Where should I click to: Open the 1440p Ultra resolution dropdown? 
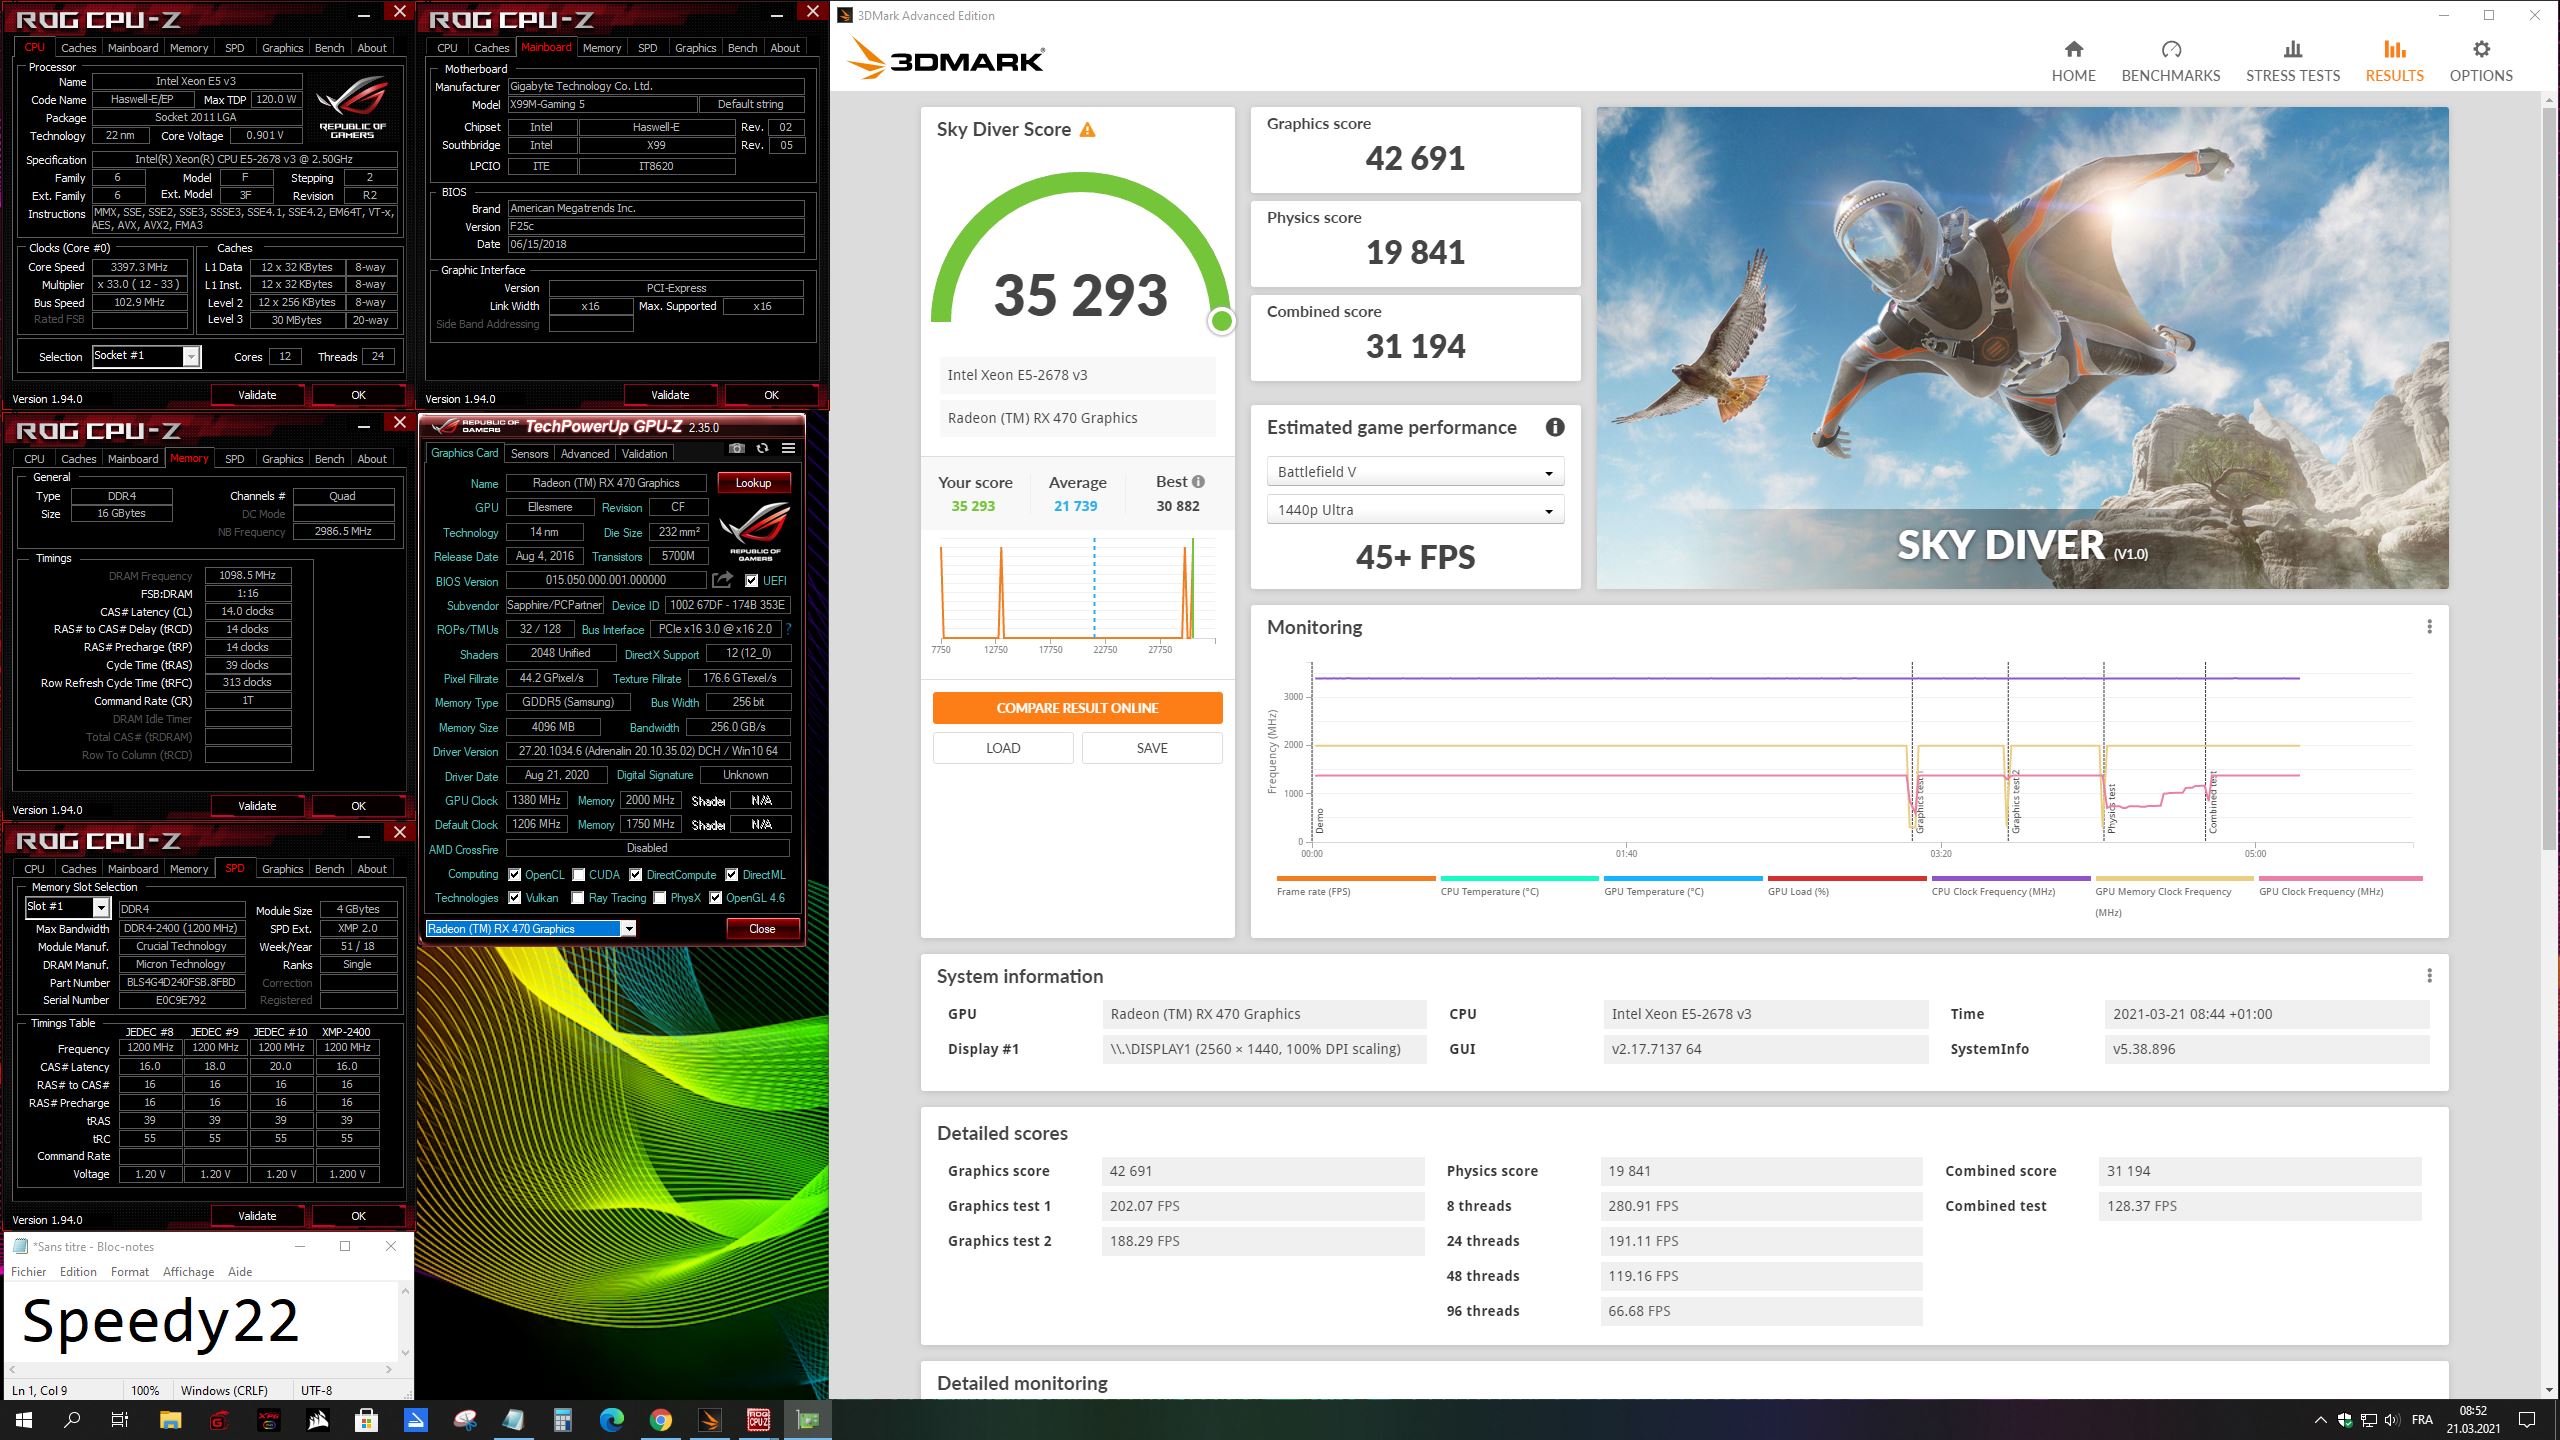1415,510
